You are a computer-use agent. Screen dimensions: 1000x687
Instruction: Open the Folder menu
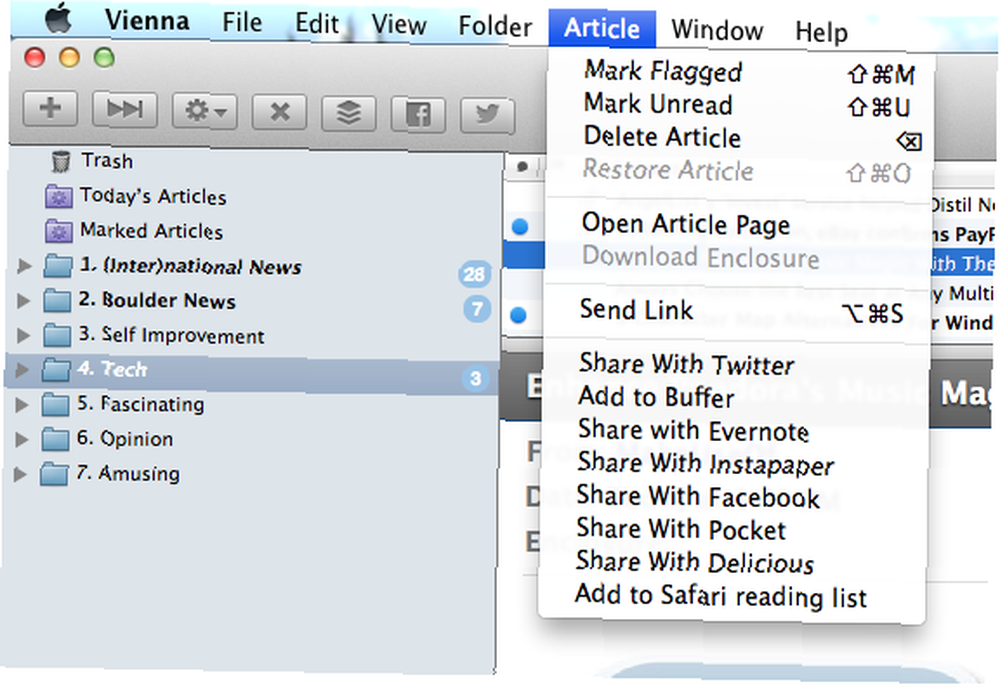pos(495,27)
